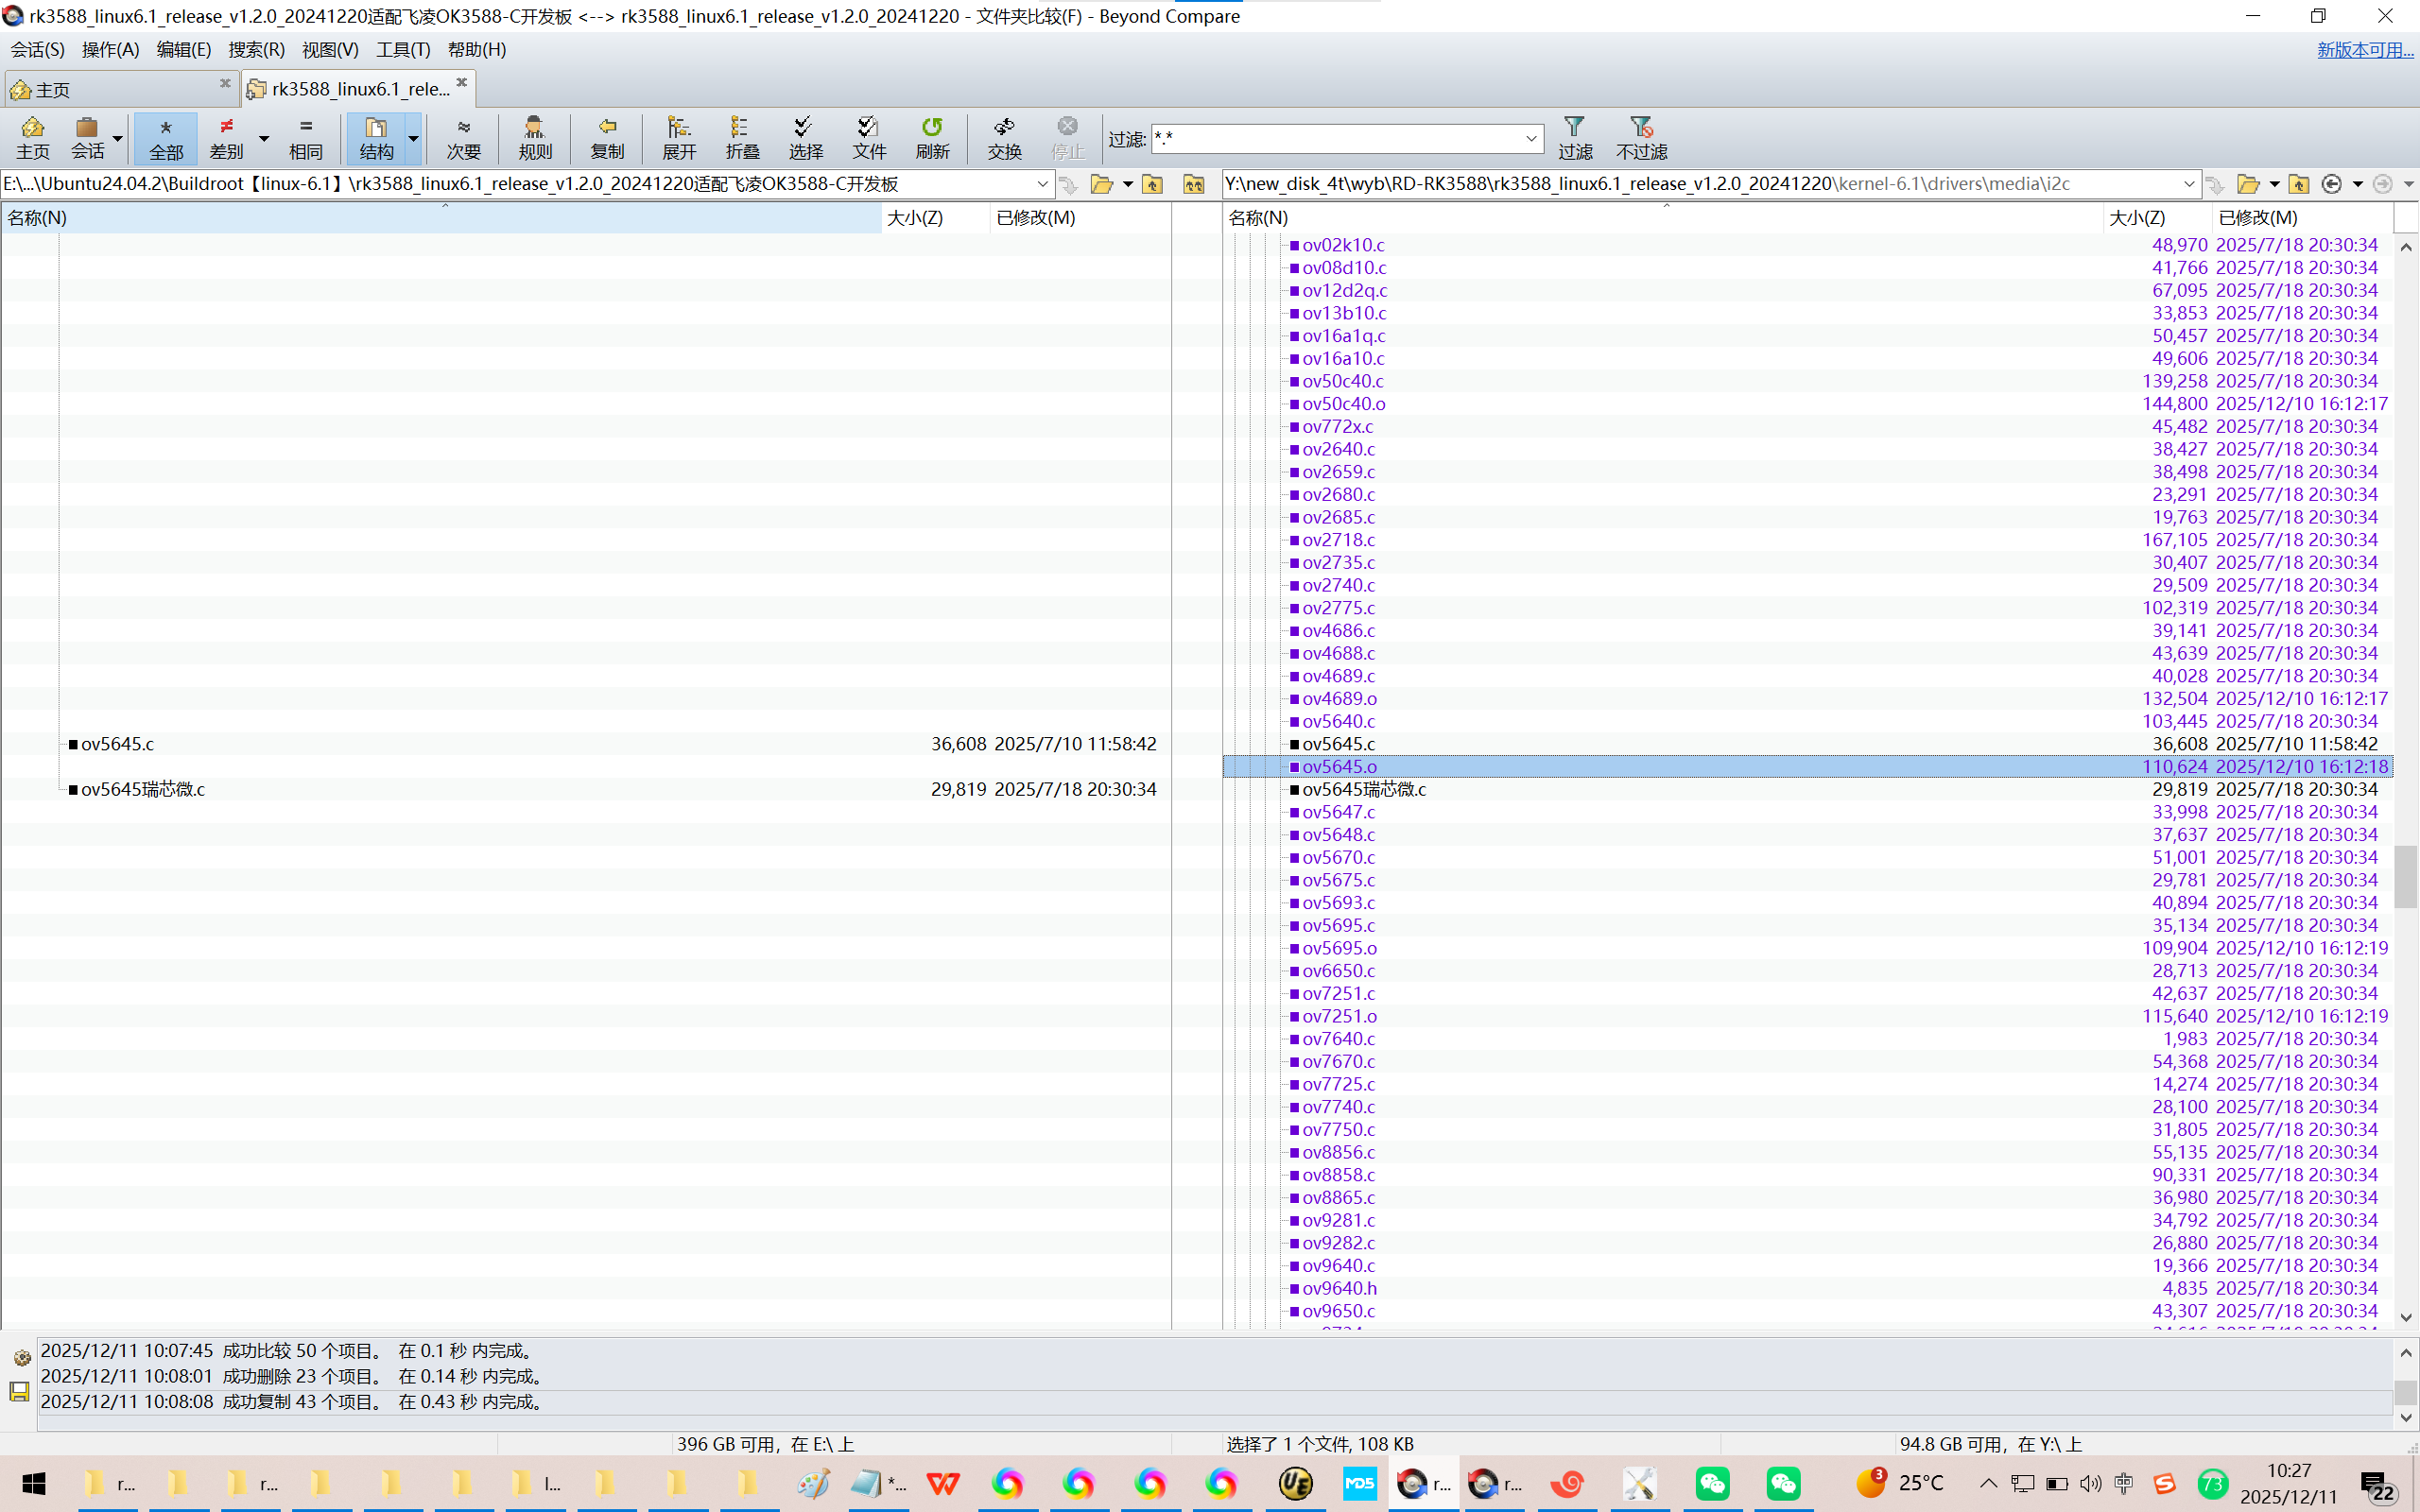Switch to the Home (主页) tab
This screenshot has width=2420, height=1512.
pos(52,90)
